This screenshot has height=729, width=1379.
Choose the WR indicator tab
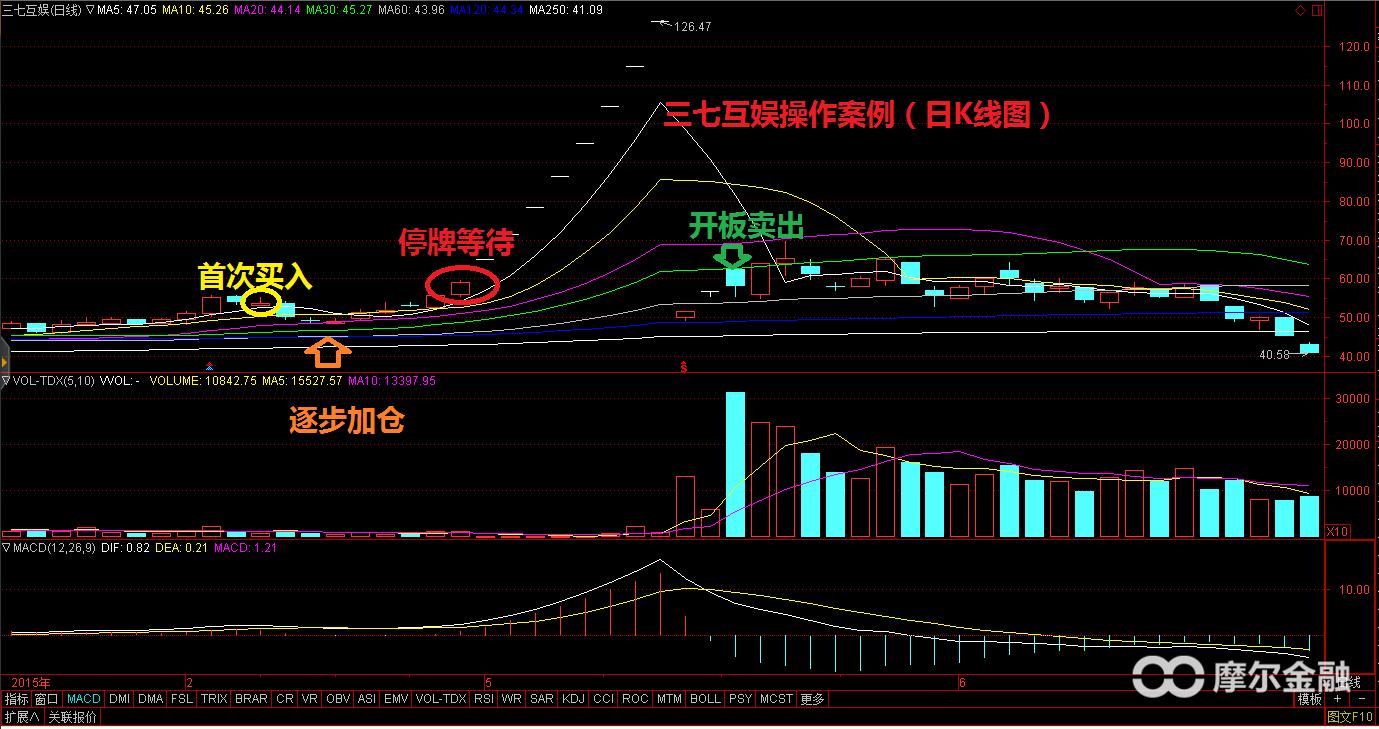pyautogui.click(x=512, y=699)
